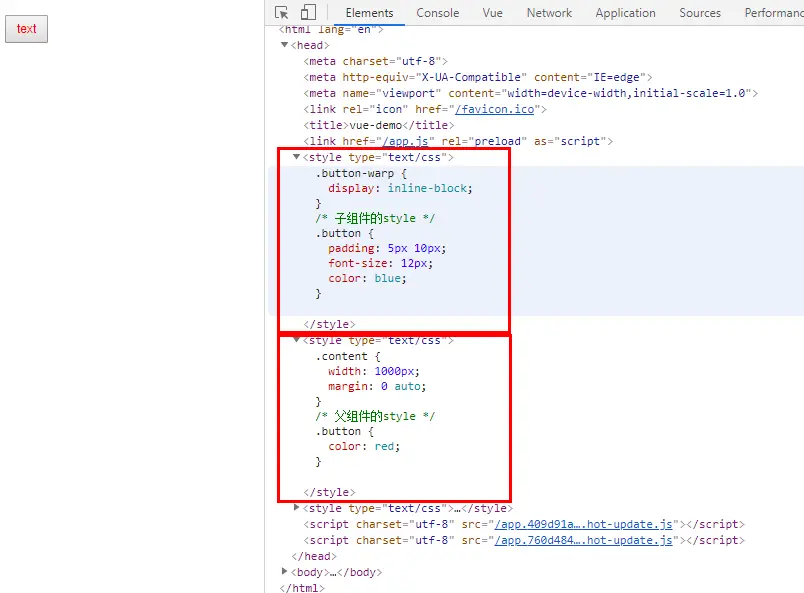Open the app.760d484 hot-update.js link
The width and height of the screenshot is (804, 593).
tap(583, 540)
